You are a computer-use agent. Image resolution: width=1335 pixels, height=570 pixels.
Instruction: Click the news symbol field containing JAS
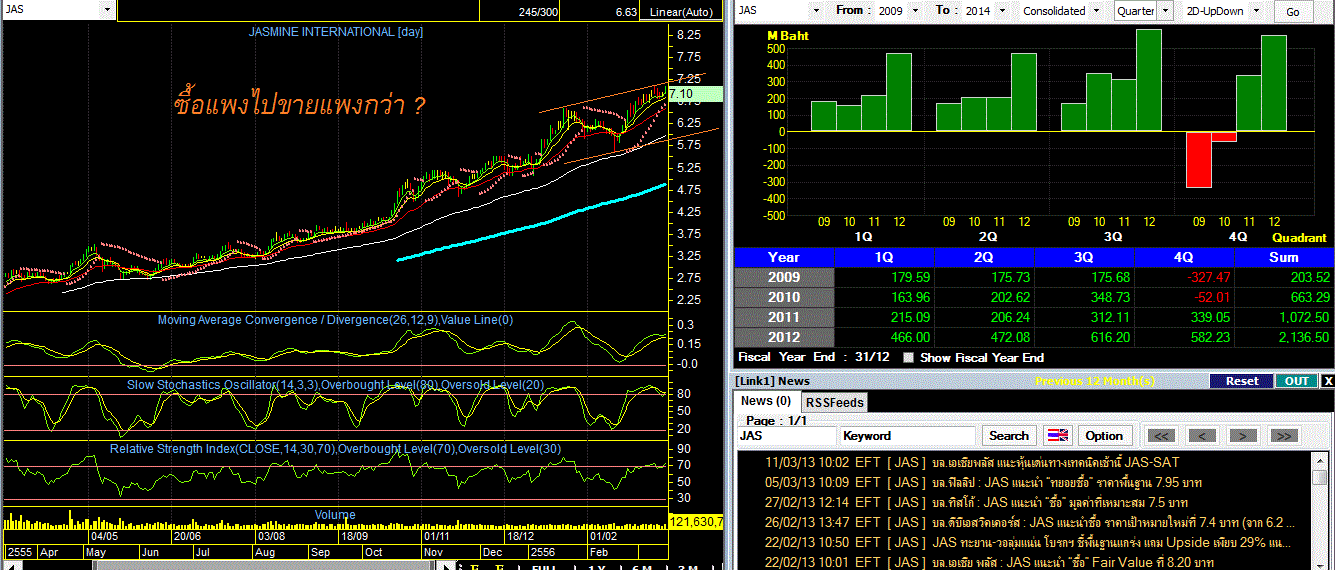(x=785, y=436)
